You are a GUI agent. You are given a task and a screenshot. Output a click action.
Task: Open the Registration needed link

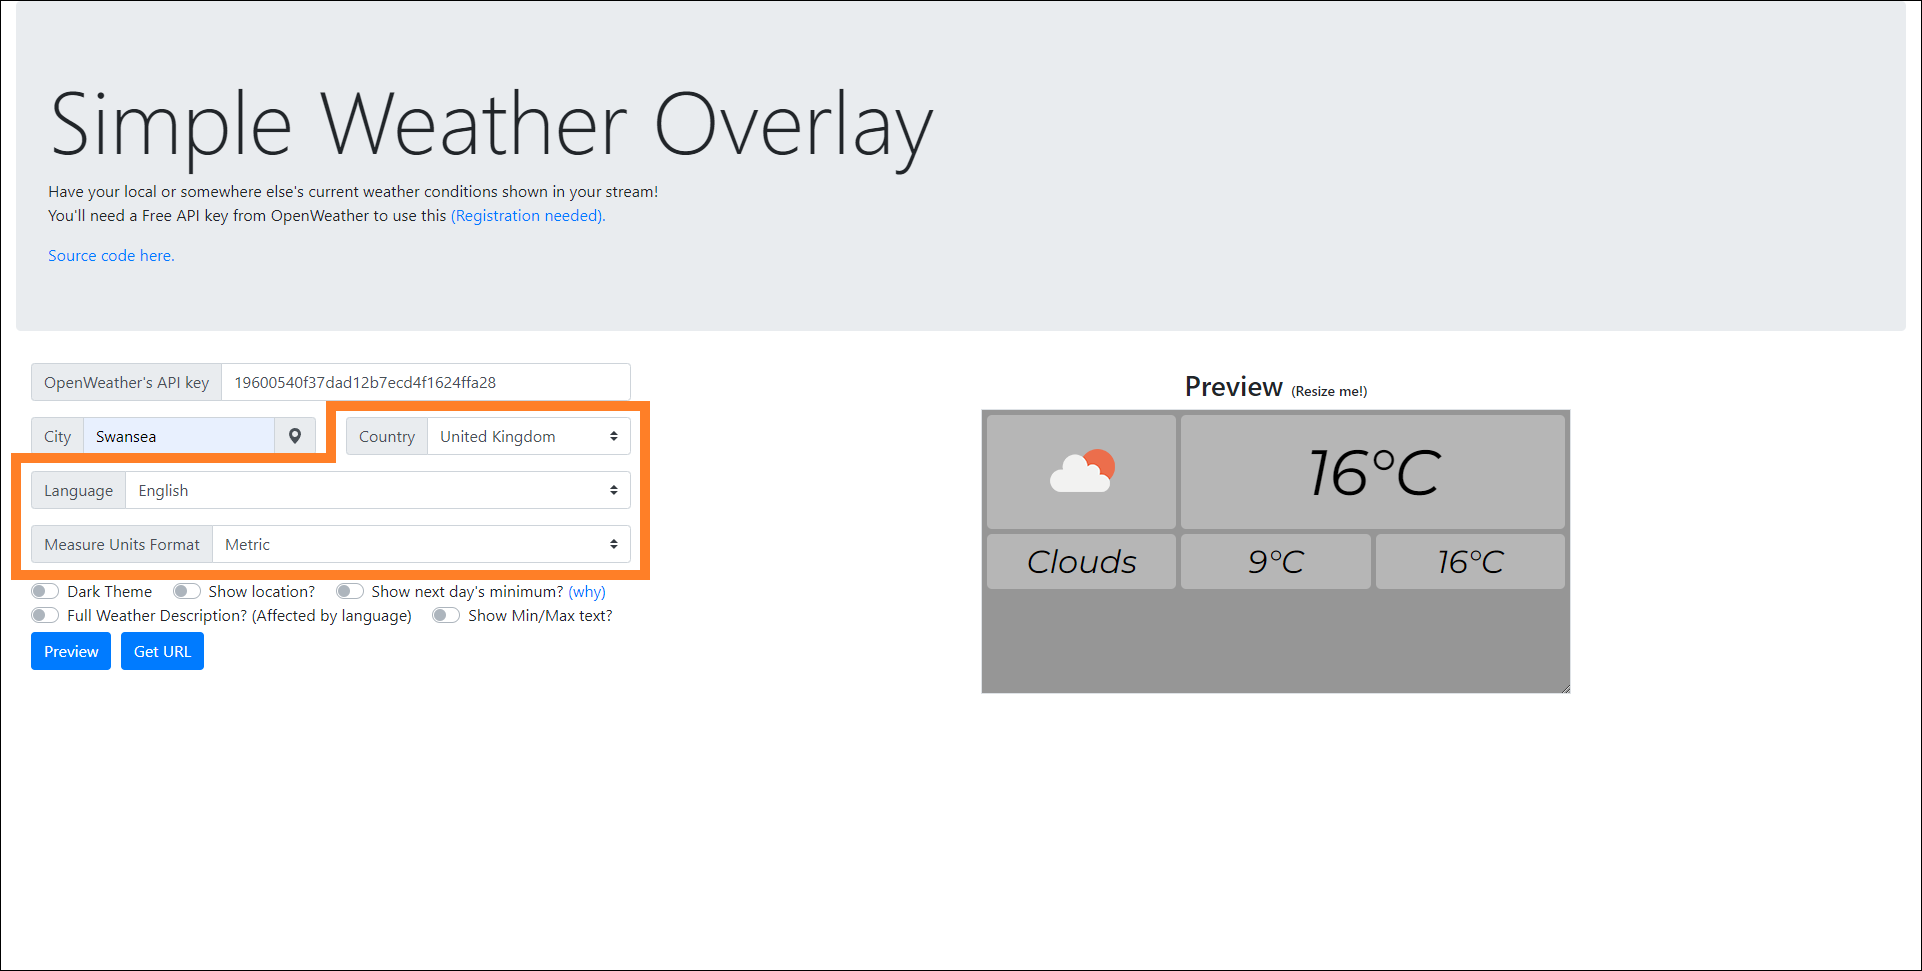point(527,216)
